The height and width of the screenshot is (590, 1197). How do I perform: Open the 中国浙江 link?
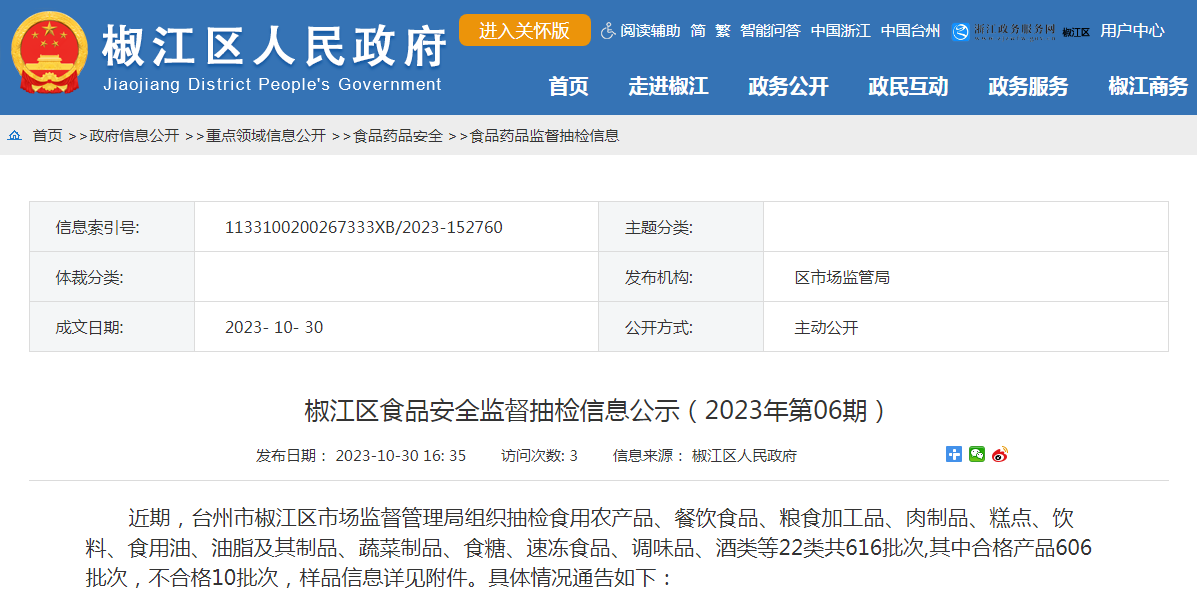pos(840,31)
